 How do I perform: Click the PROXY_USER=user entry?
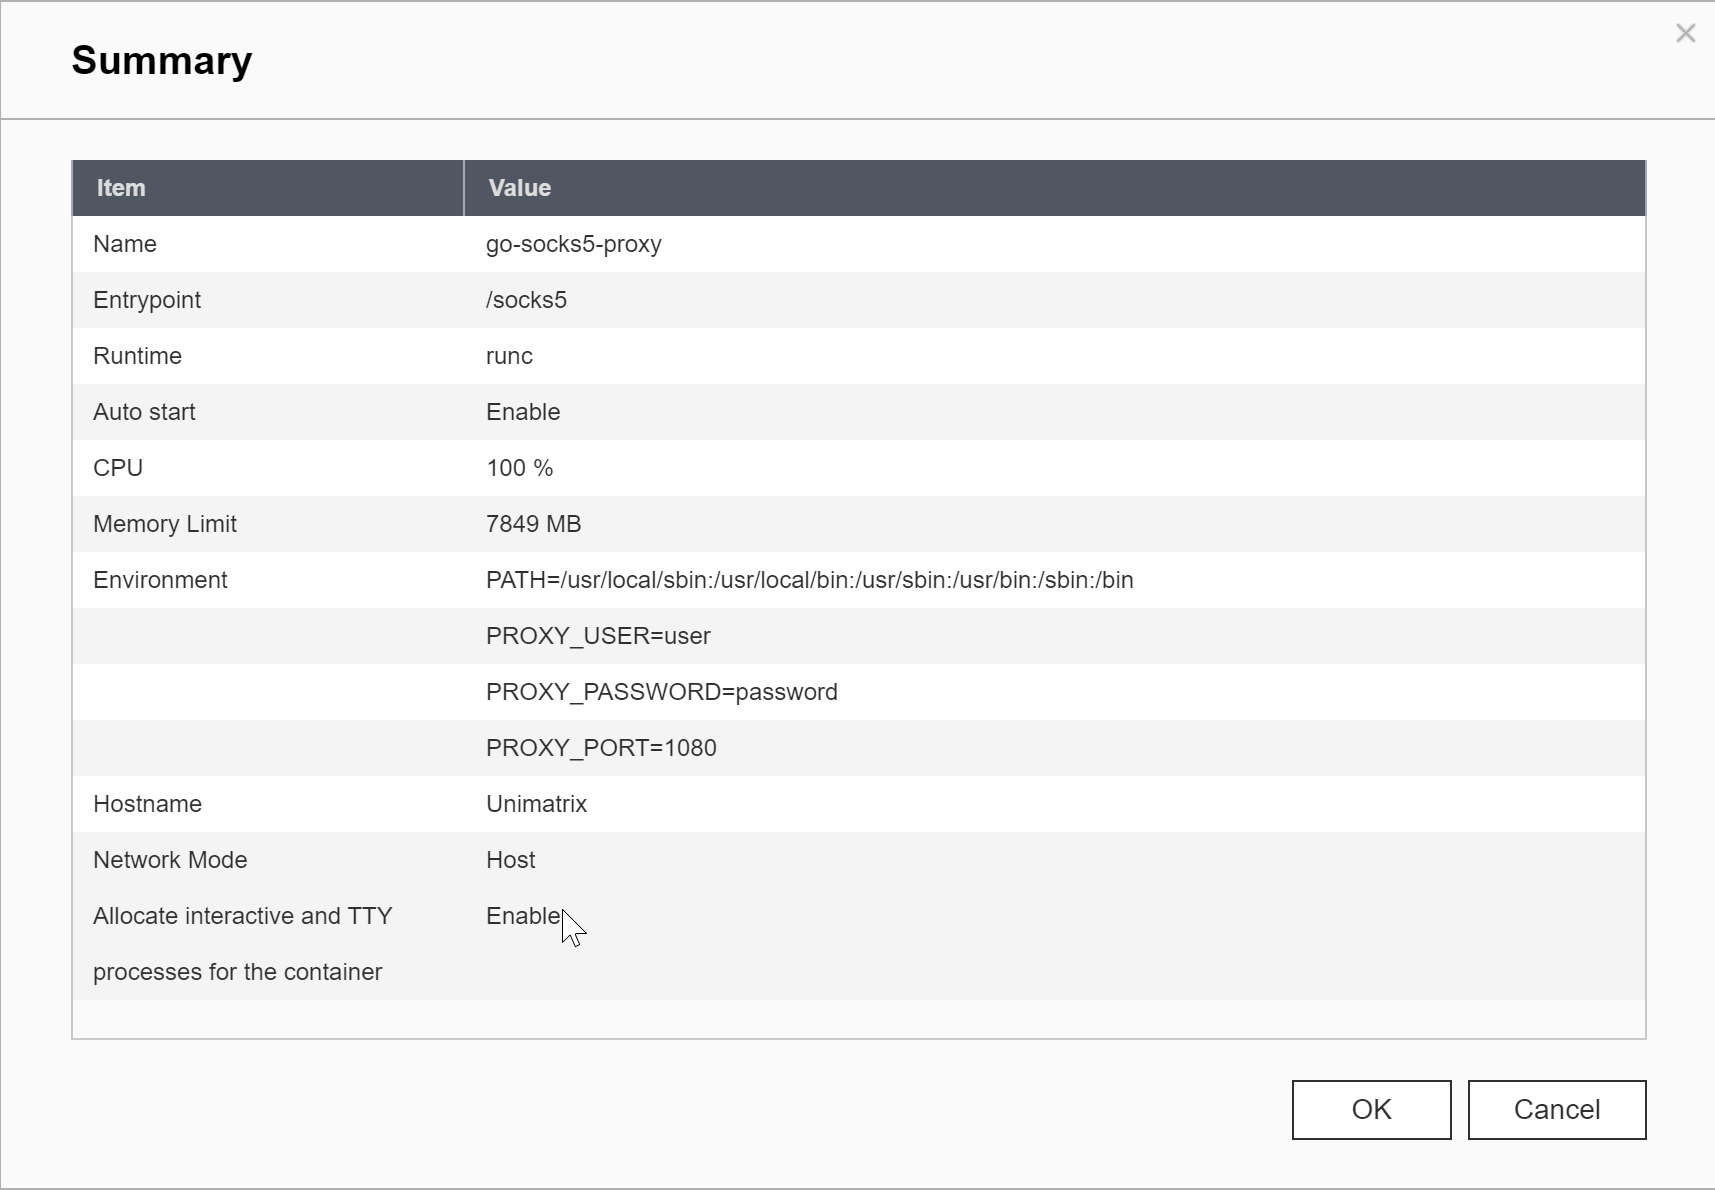point(598,636)
